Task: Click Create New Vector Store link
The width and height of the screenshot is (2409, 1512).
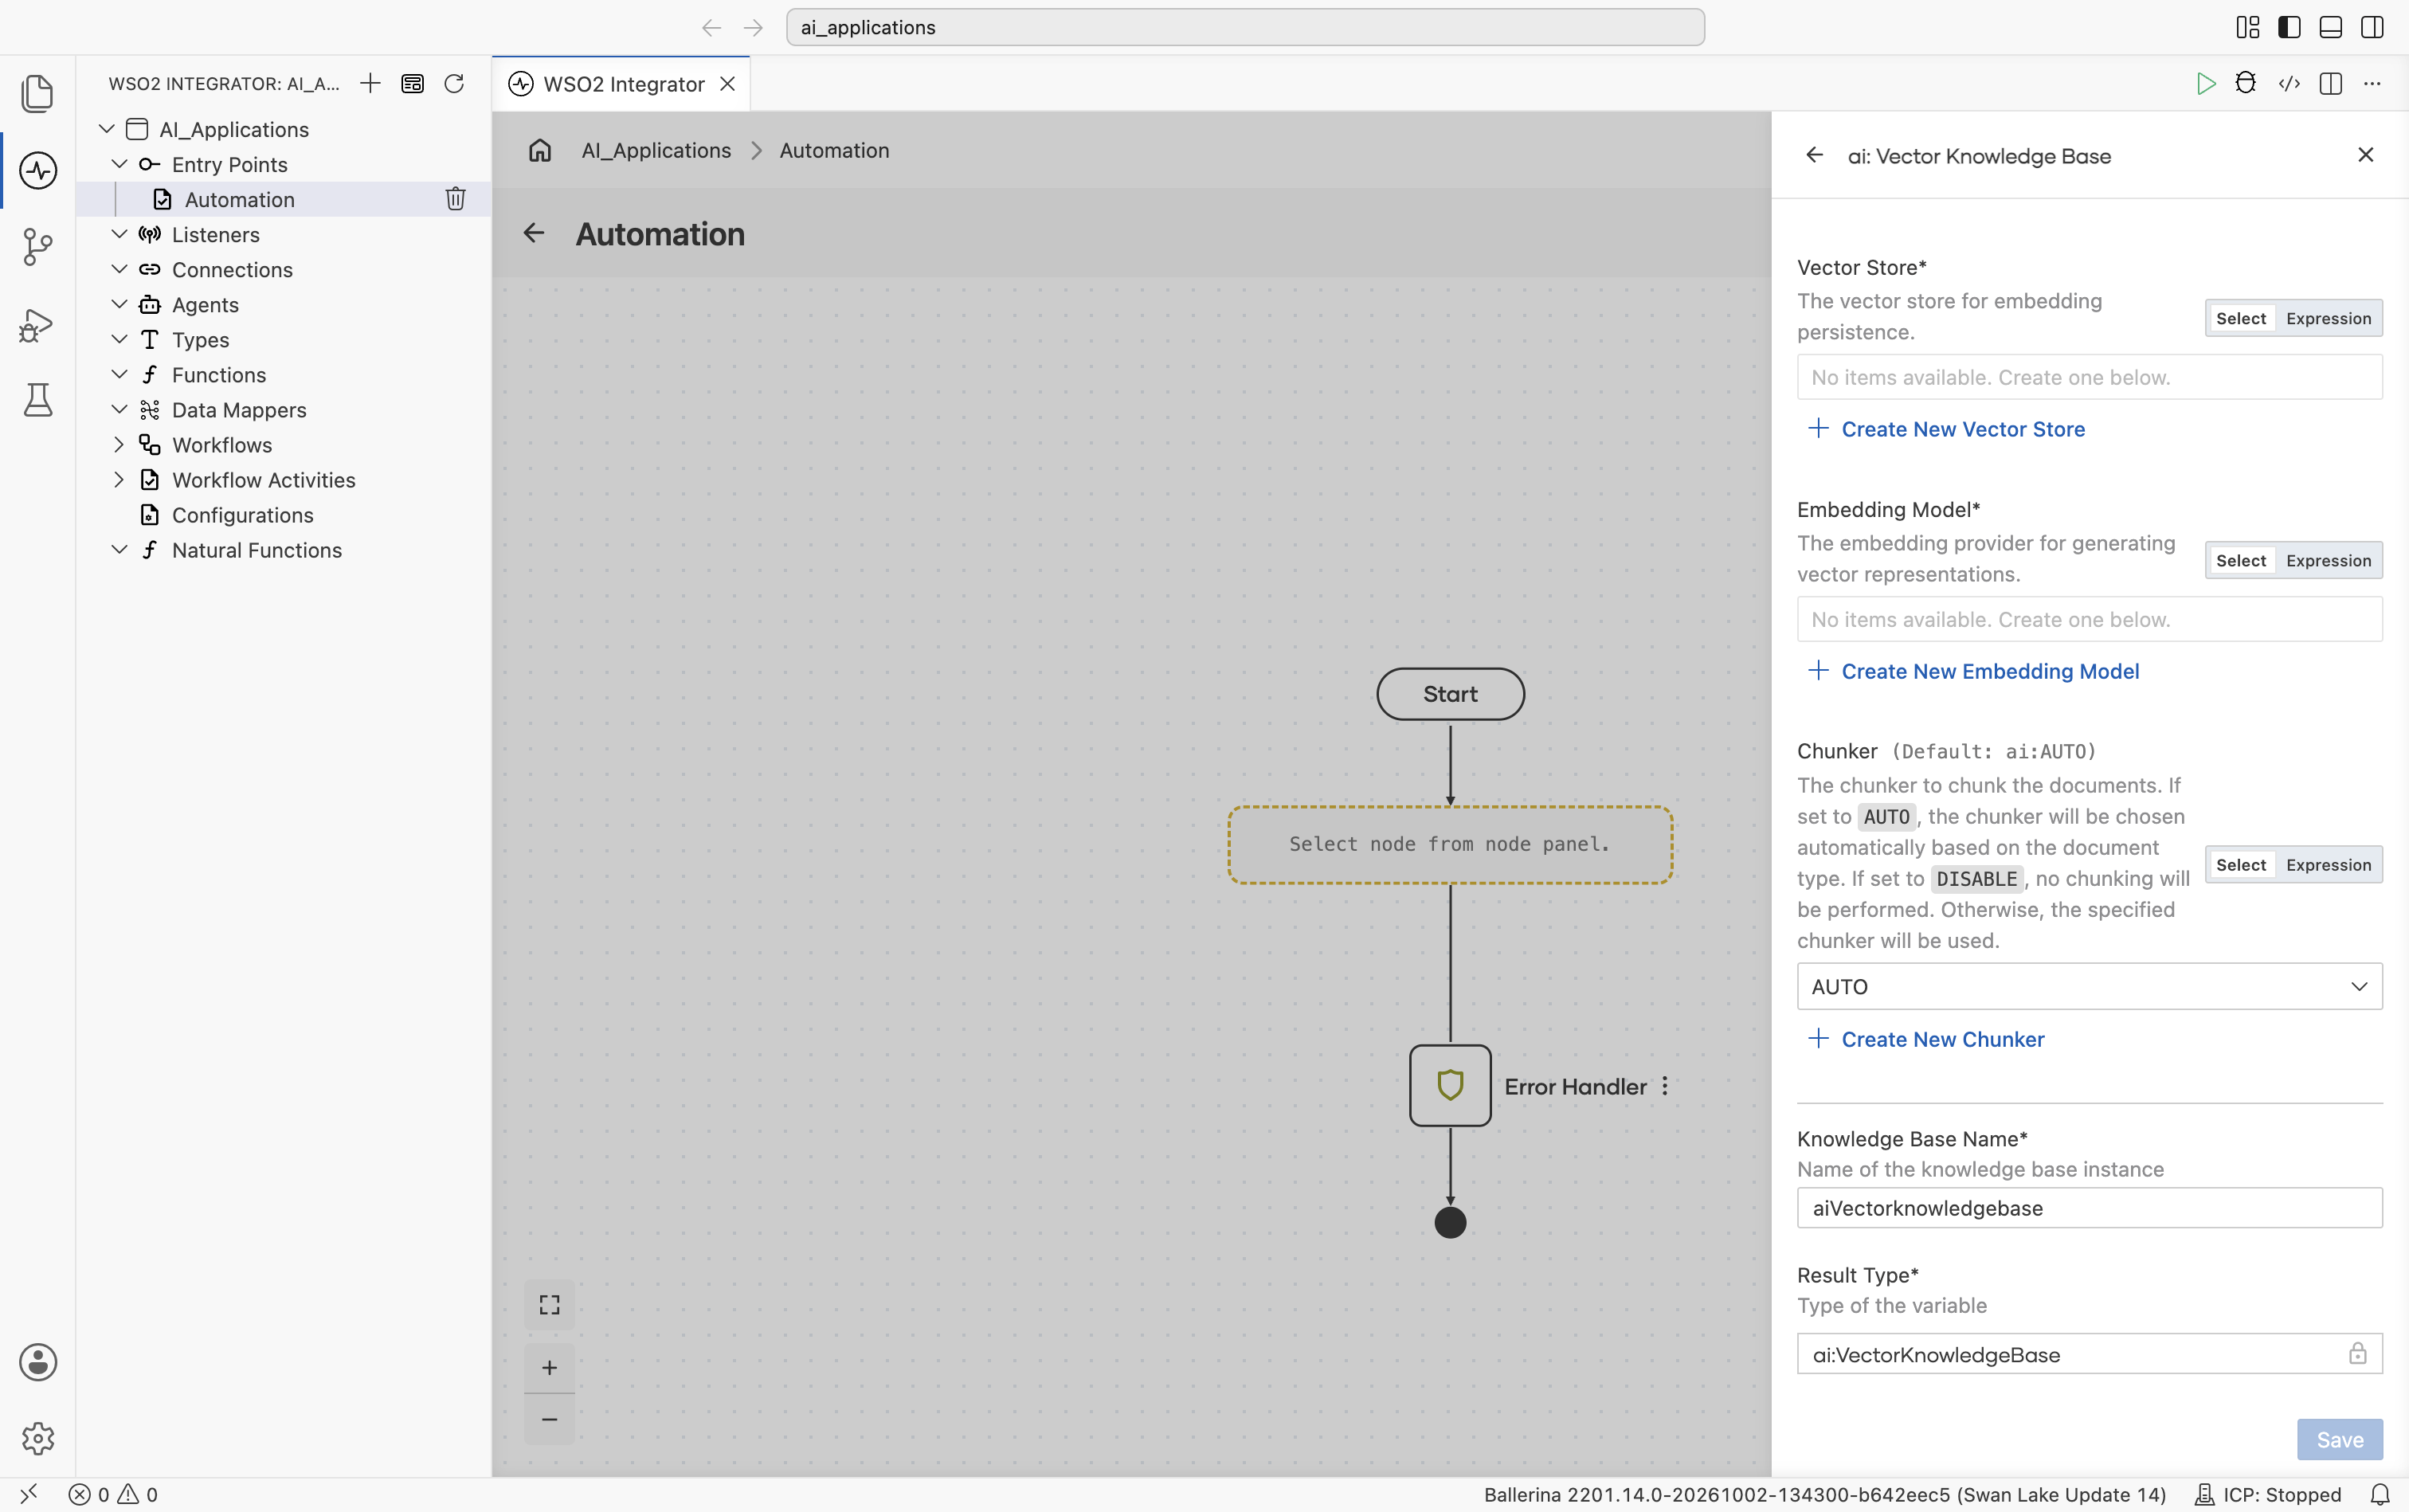Action: point(1947,429)
